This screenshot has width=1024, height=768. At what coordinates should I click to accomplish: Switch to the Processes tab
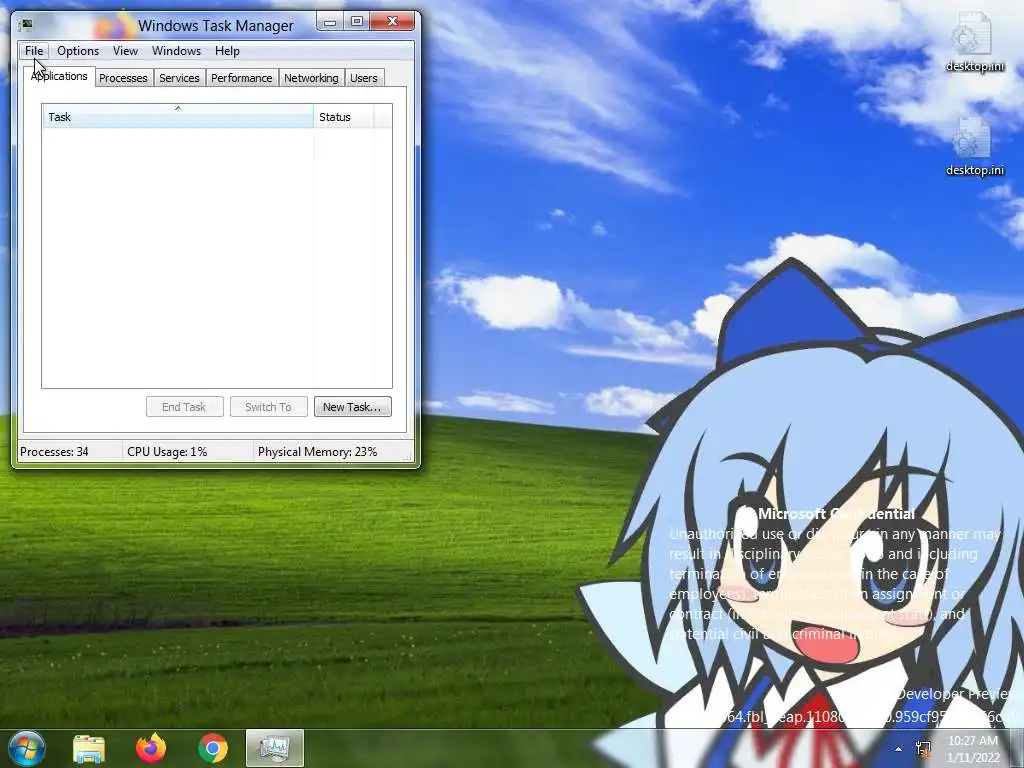pos(123,78)
